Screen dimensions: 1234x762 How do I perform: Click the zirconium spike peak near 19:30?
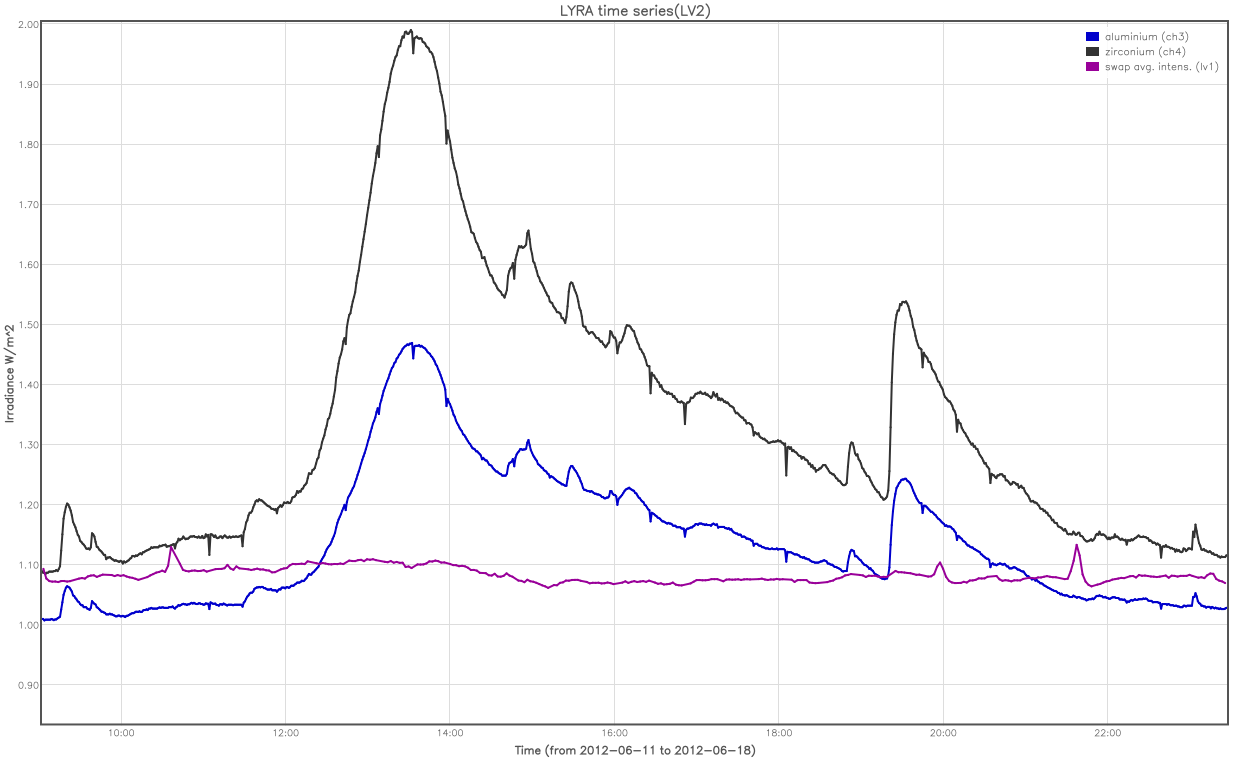point(904,301)
